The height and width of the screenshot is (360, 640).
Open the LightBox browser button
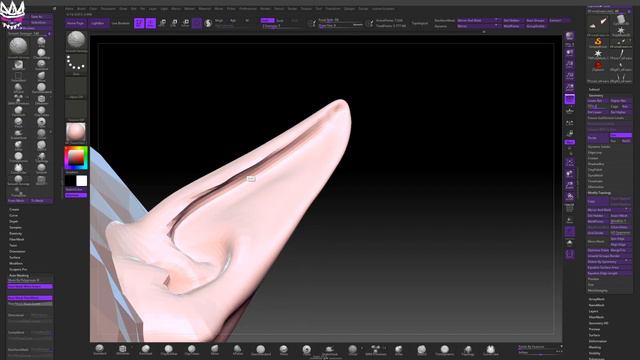(98, 23)
